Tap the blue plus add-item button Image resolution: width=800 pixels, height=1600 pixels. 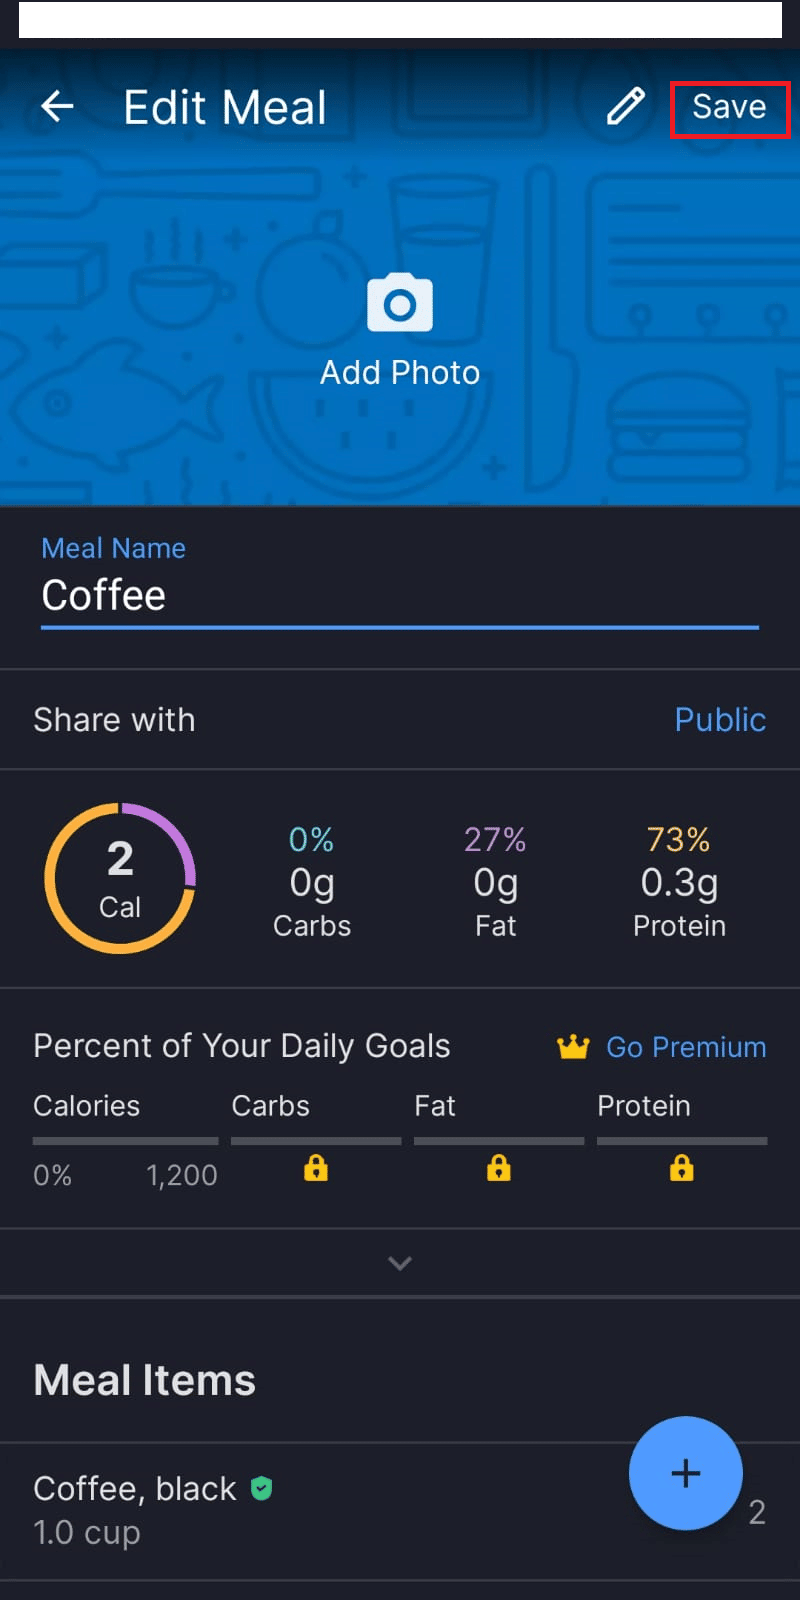coord(685,1473)
